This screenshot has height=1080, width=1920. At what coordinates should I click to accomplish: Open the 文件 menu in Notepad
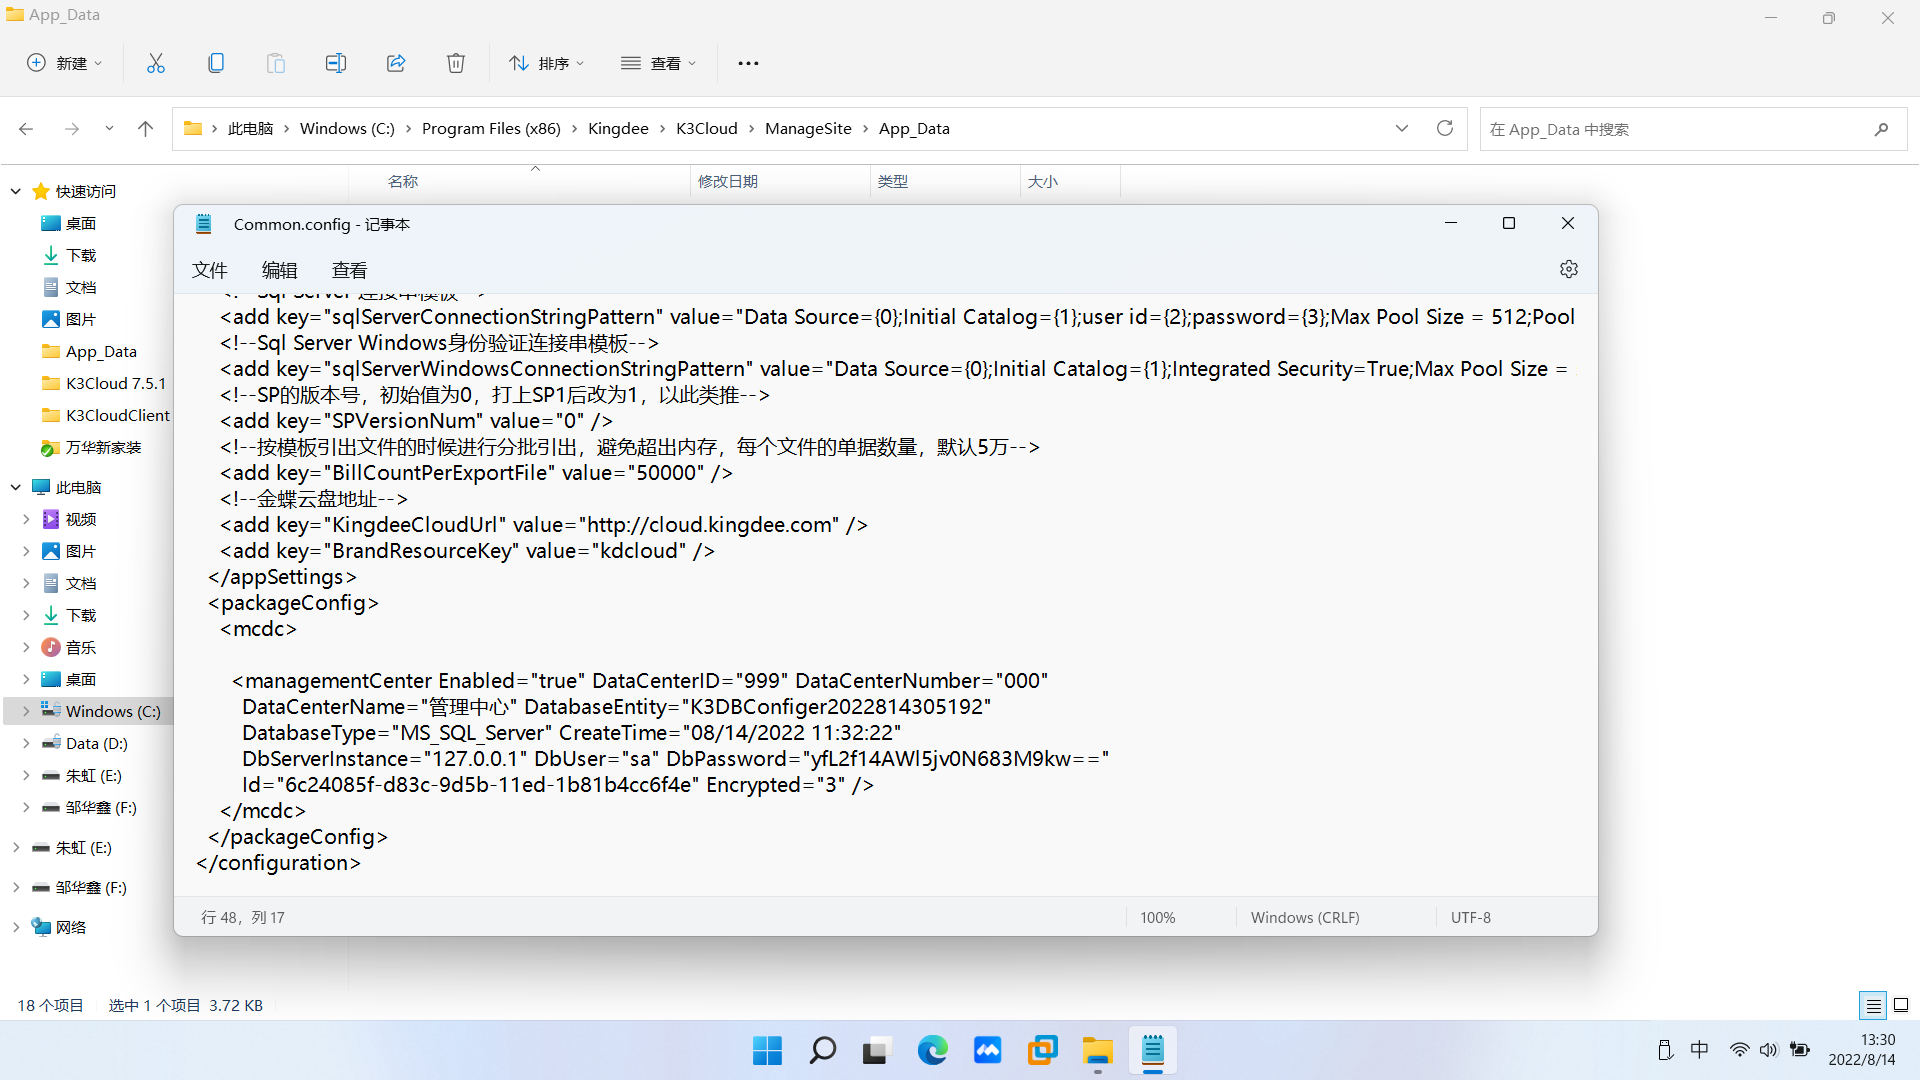(x=210, y=270)
